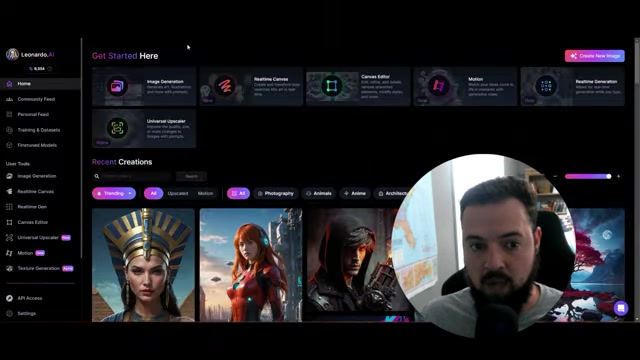640x360 pixels.
Task: Open API Access in the sidebar
Action: (29, 298)
